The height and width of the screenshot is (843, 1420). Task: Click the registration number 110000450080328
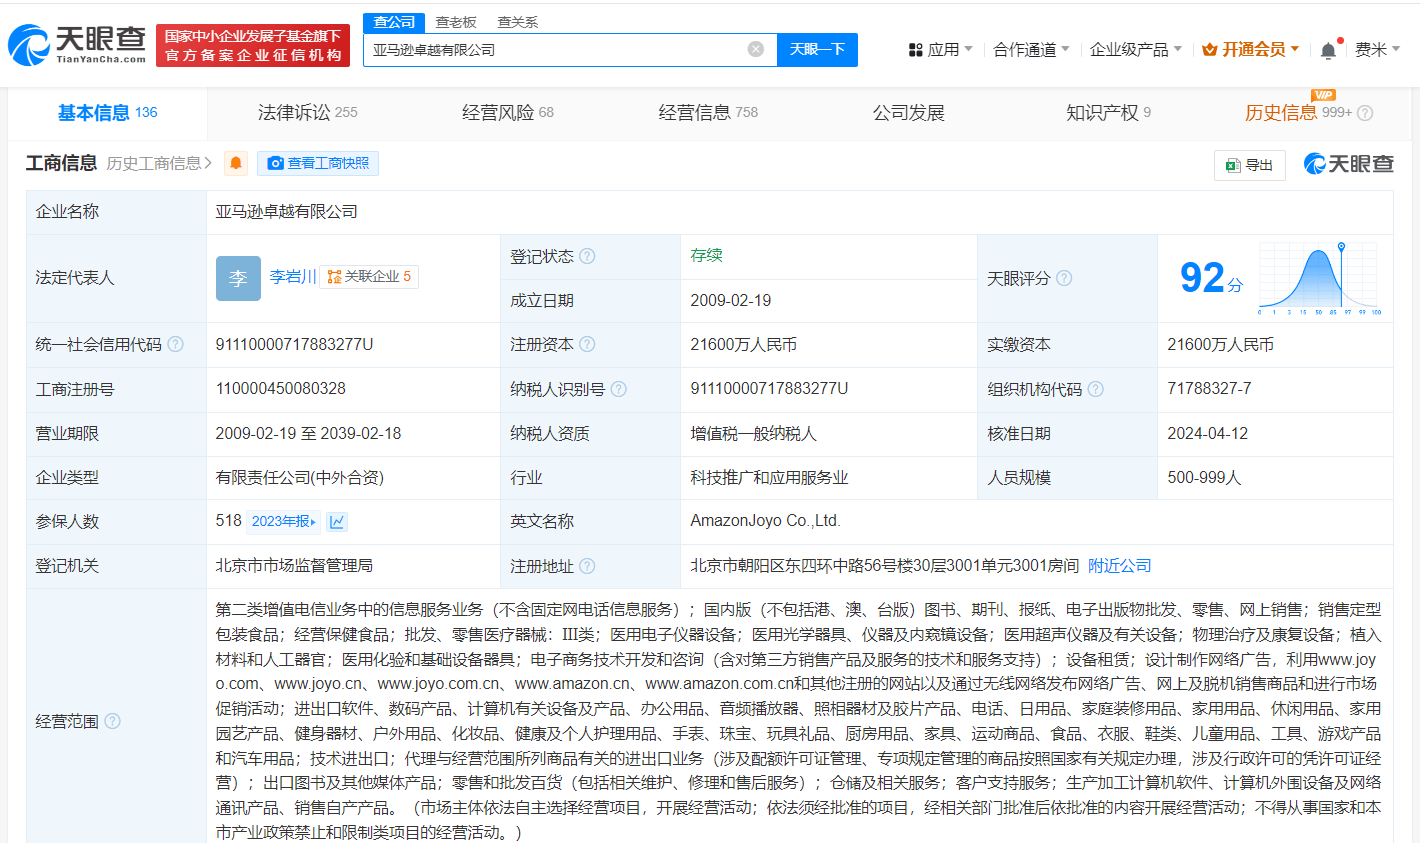[x=281, y=389]
